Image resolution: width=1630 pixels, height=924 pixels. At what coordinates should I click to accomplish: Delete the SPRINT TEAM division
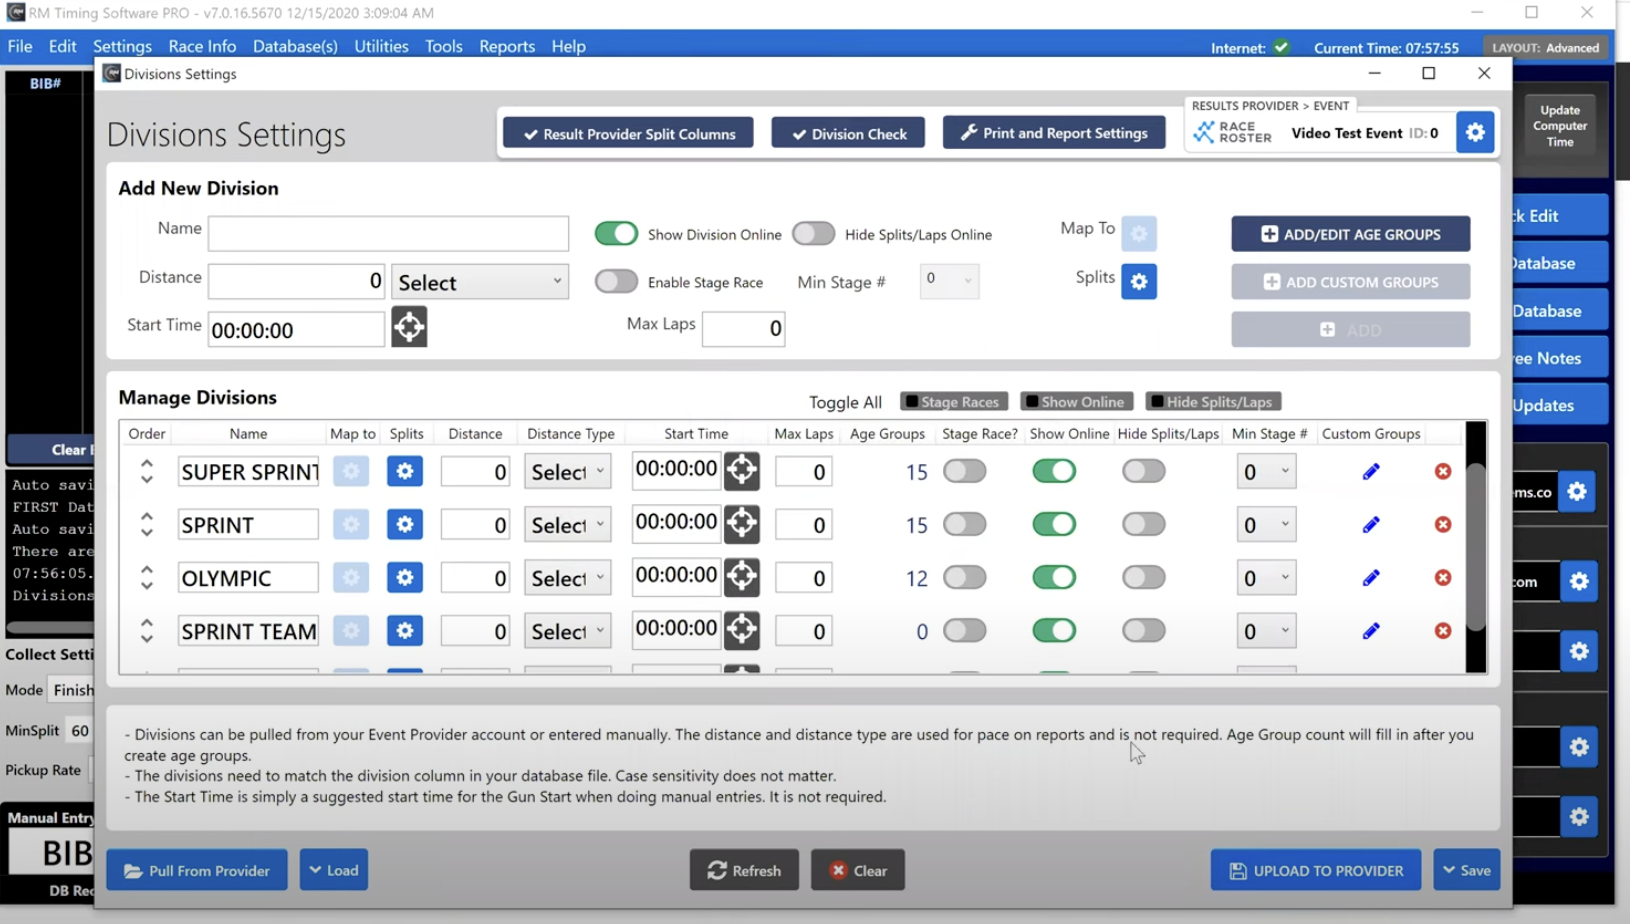1442,631
